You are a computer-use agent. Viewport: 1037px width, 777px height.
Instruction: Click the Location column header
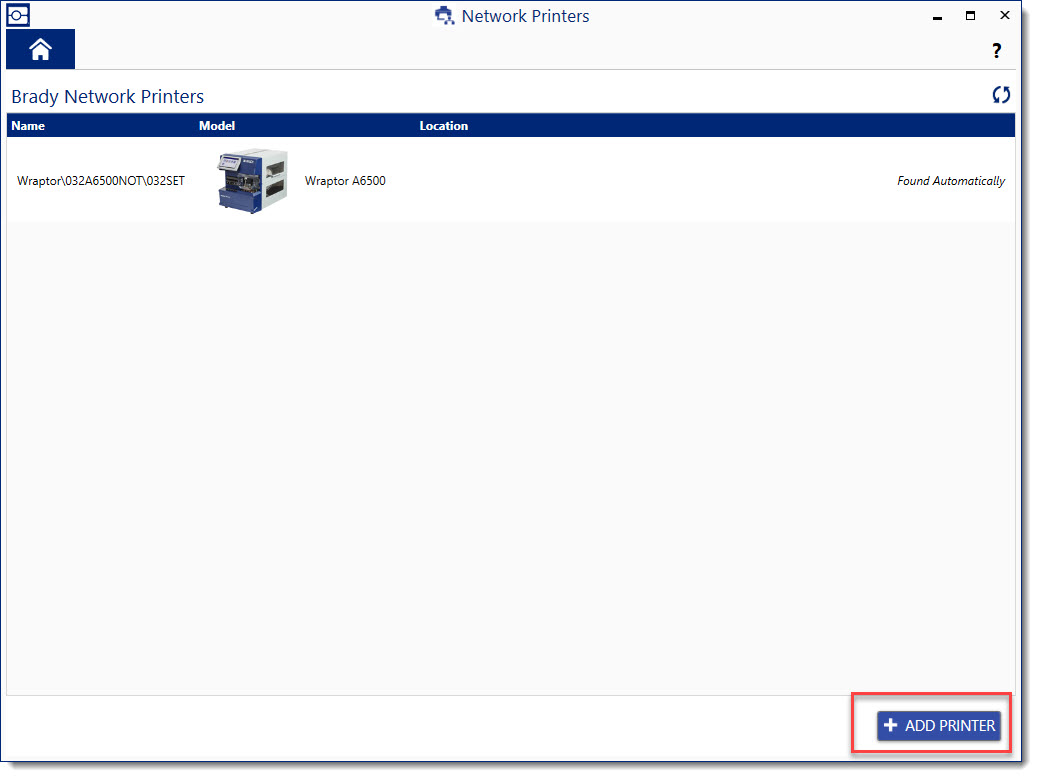point(443,125)
